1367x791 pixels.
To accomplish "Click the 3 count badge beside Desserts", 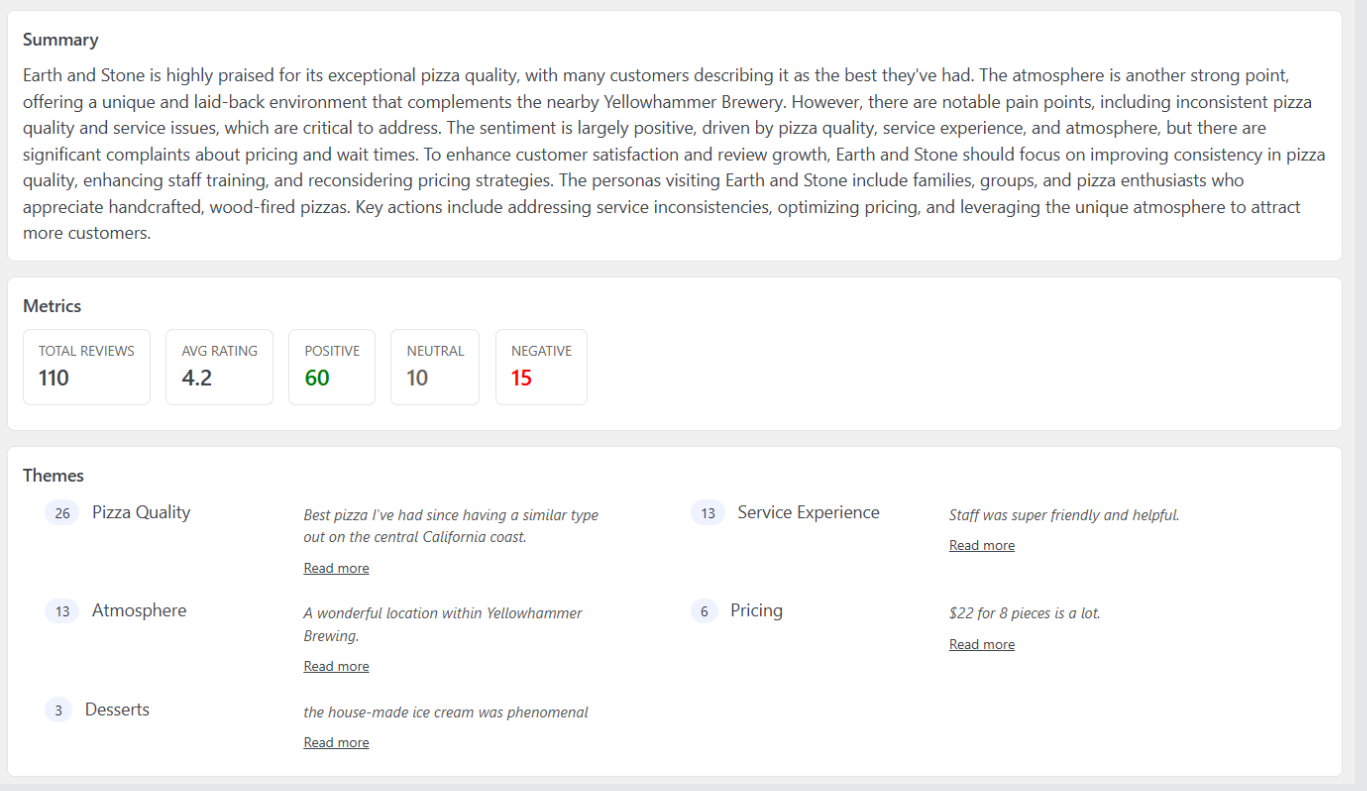I will [58, 710].
